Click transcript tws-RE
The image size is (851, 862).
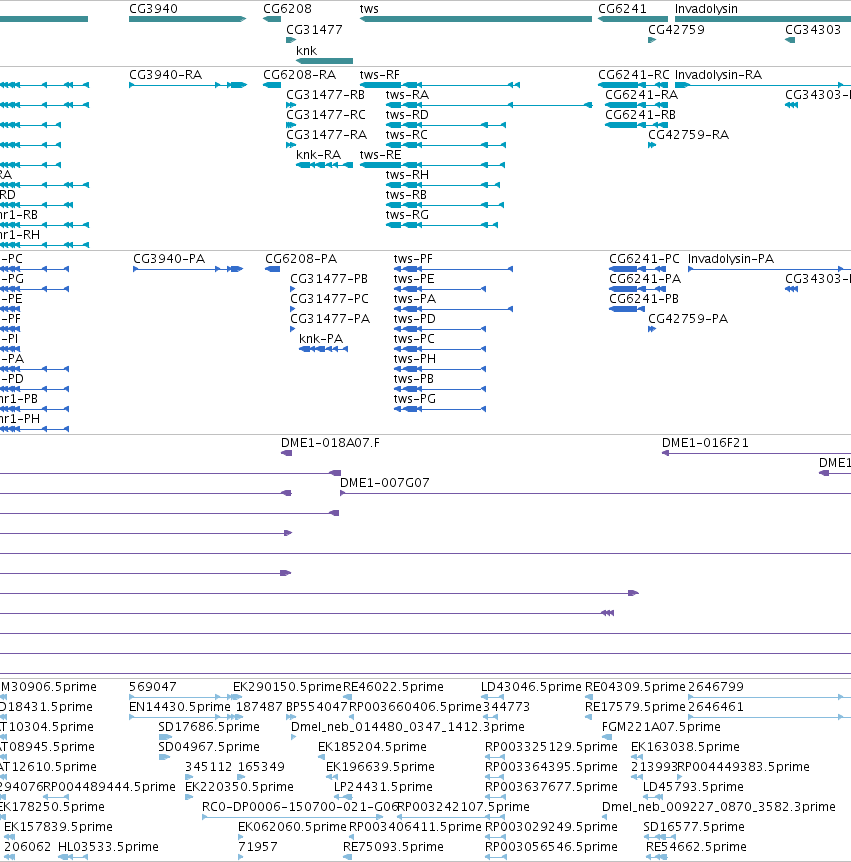[x=432, y=165]
